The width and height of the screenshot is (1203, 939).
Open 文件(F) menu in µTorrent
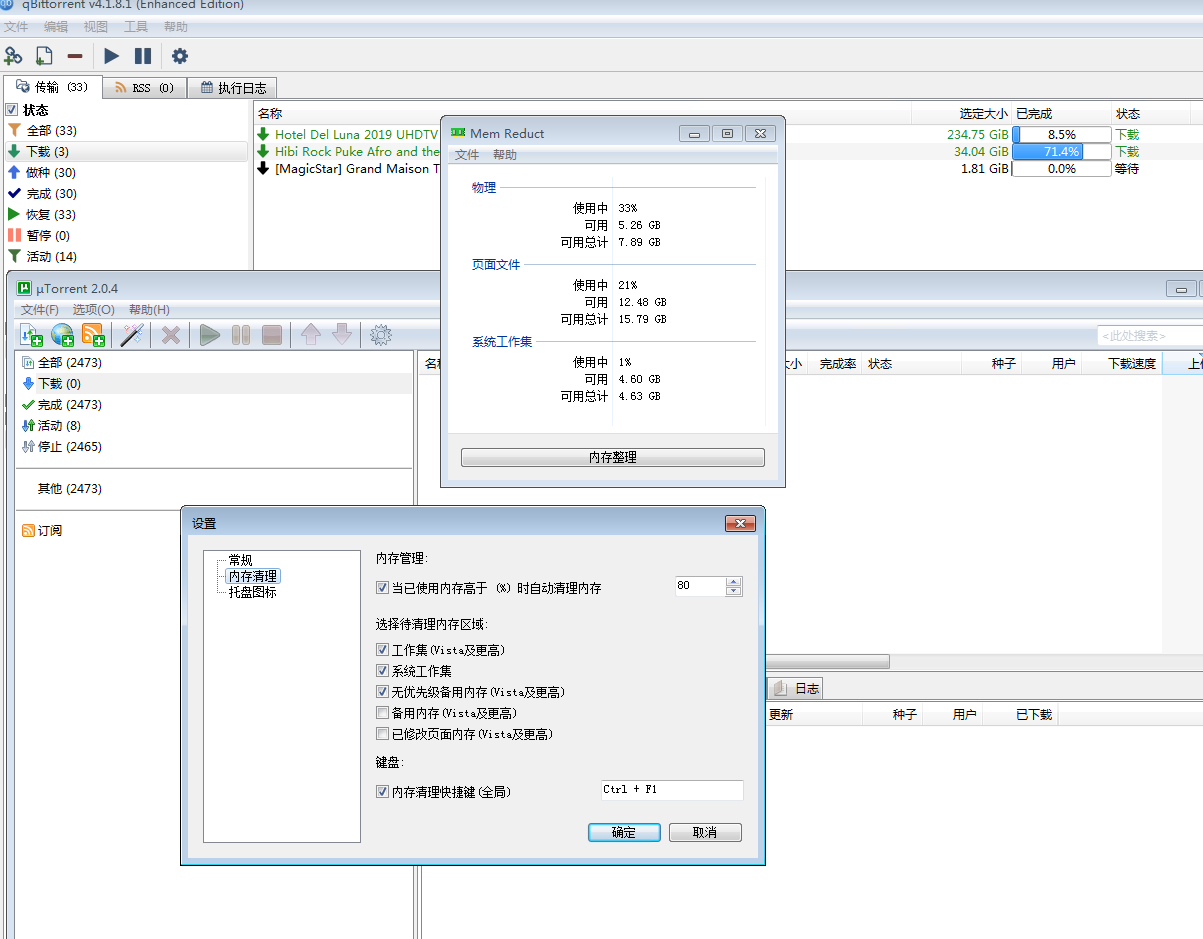coord(40,310)
